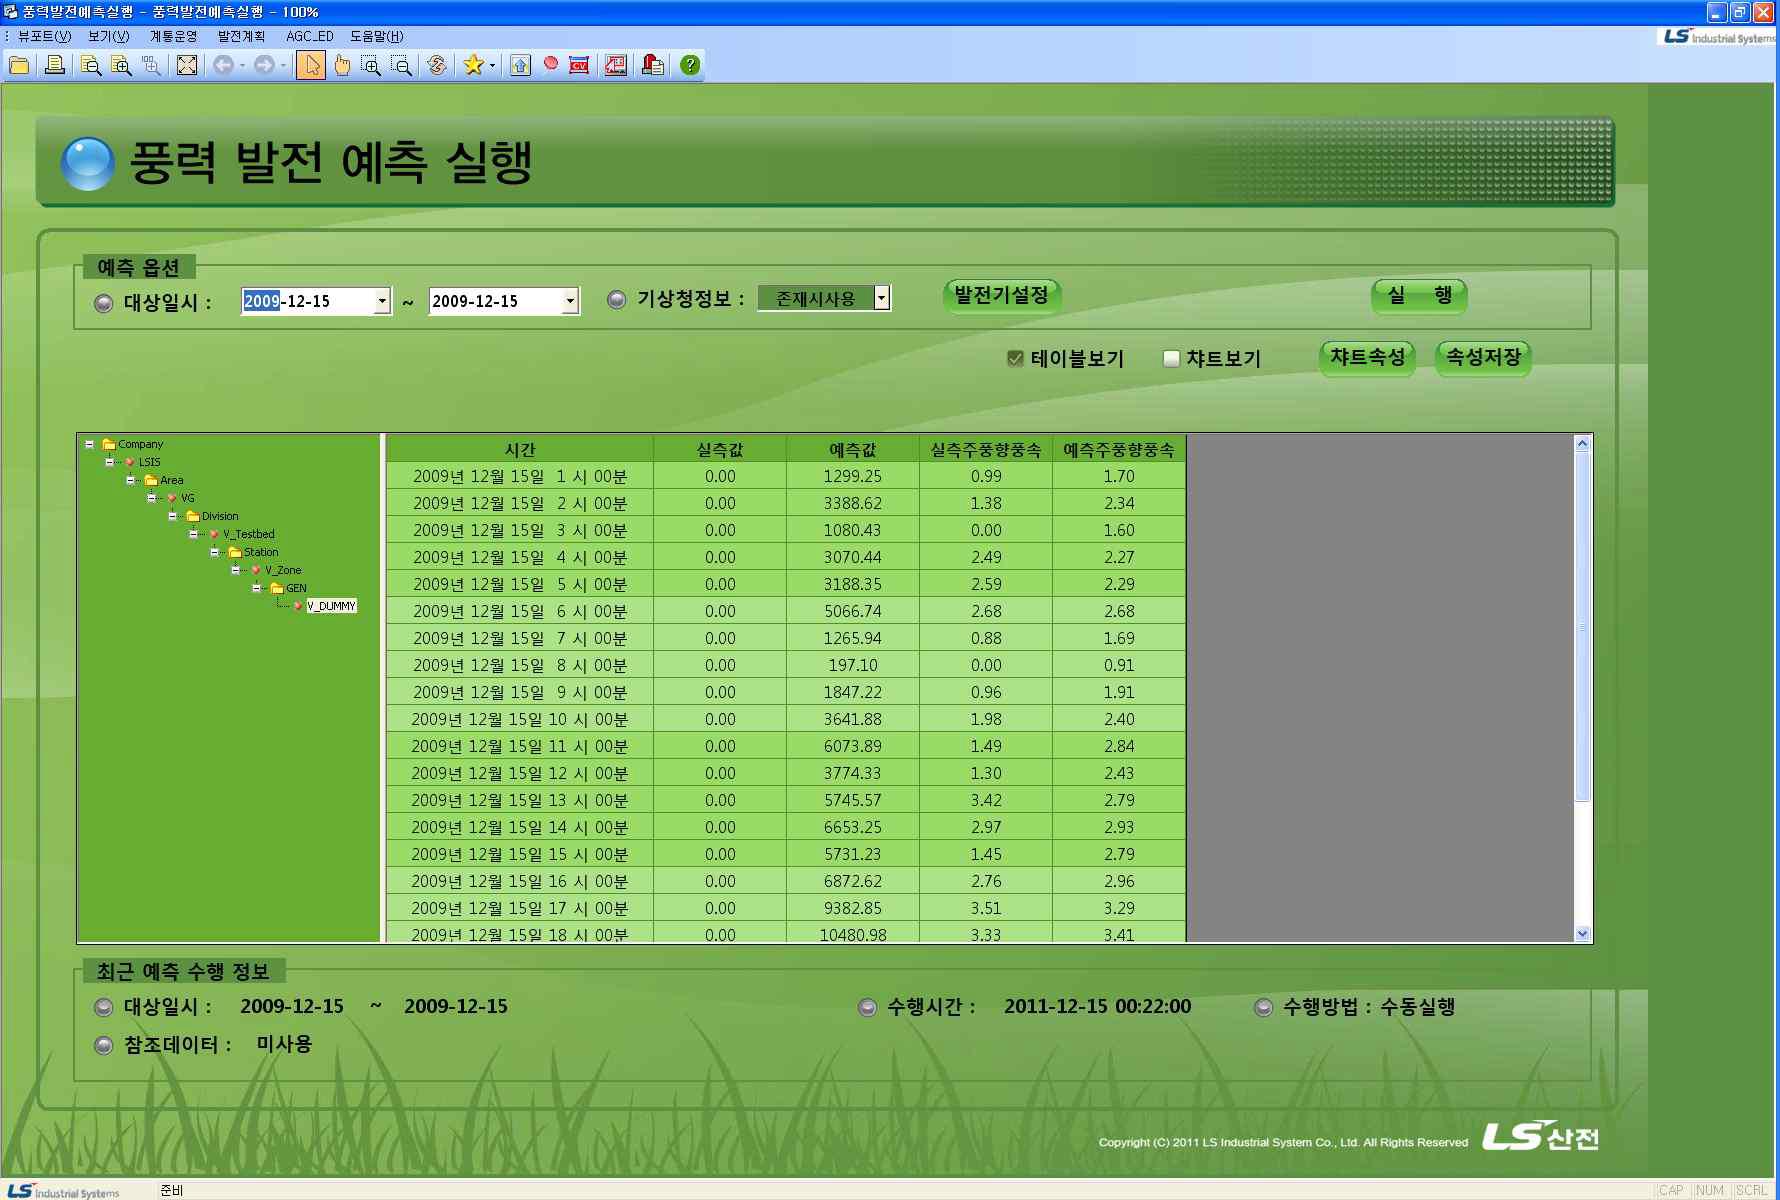Click the forward navigation arrow icon
The height and width of the screenshot is (1200, 1780).
(264, 65)
